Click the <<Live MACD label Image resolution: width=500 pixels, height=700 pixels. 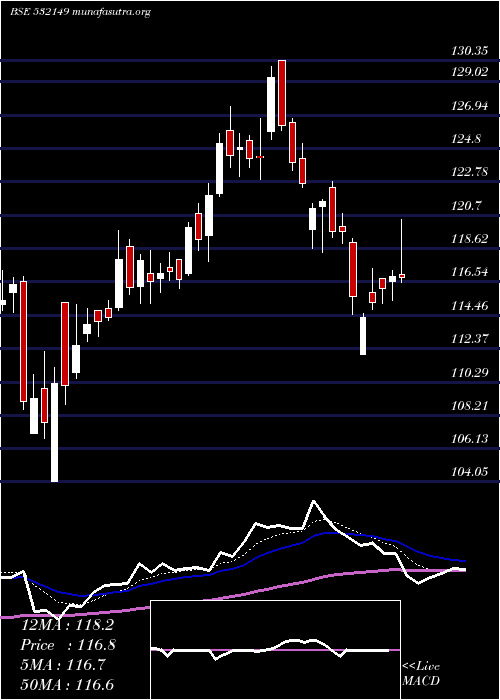421,674
